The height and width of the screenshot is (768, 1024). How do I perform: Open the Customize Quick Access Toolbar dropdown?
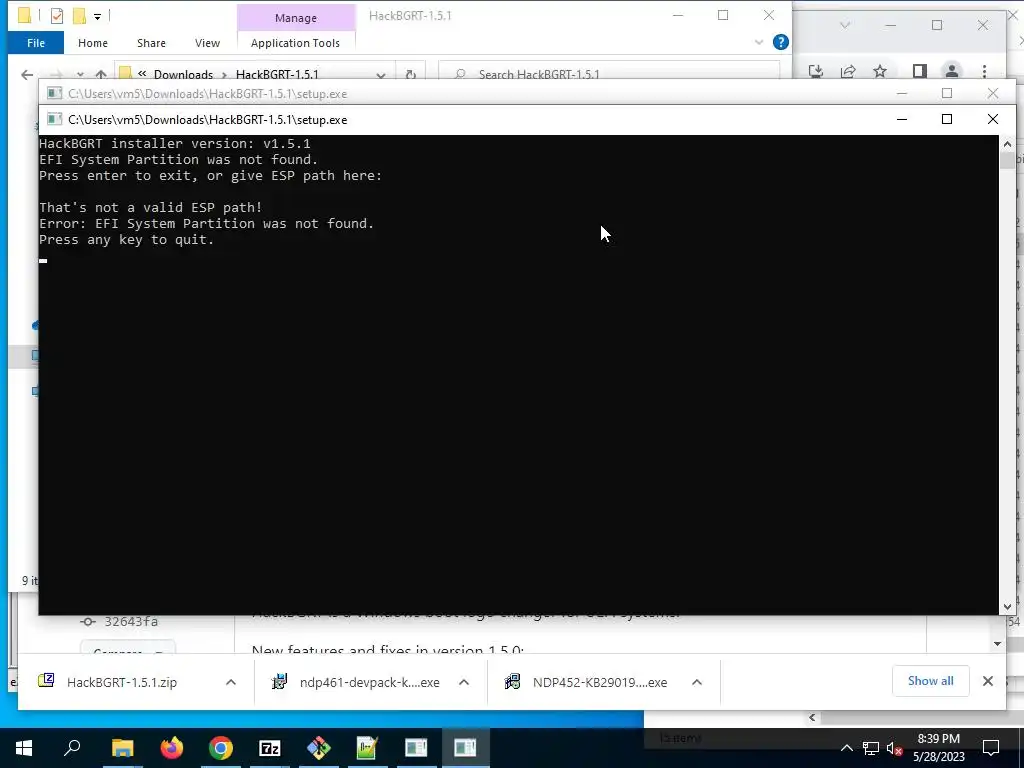97,16
